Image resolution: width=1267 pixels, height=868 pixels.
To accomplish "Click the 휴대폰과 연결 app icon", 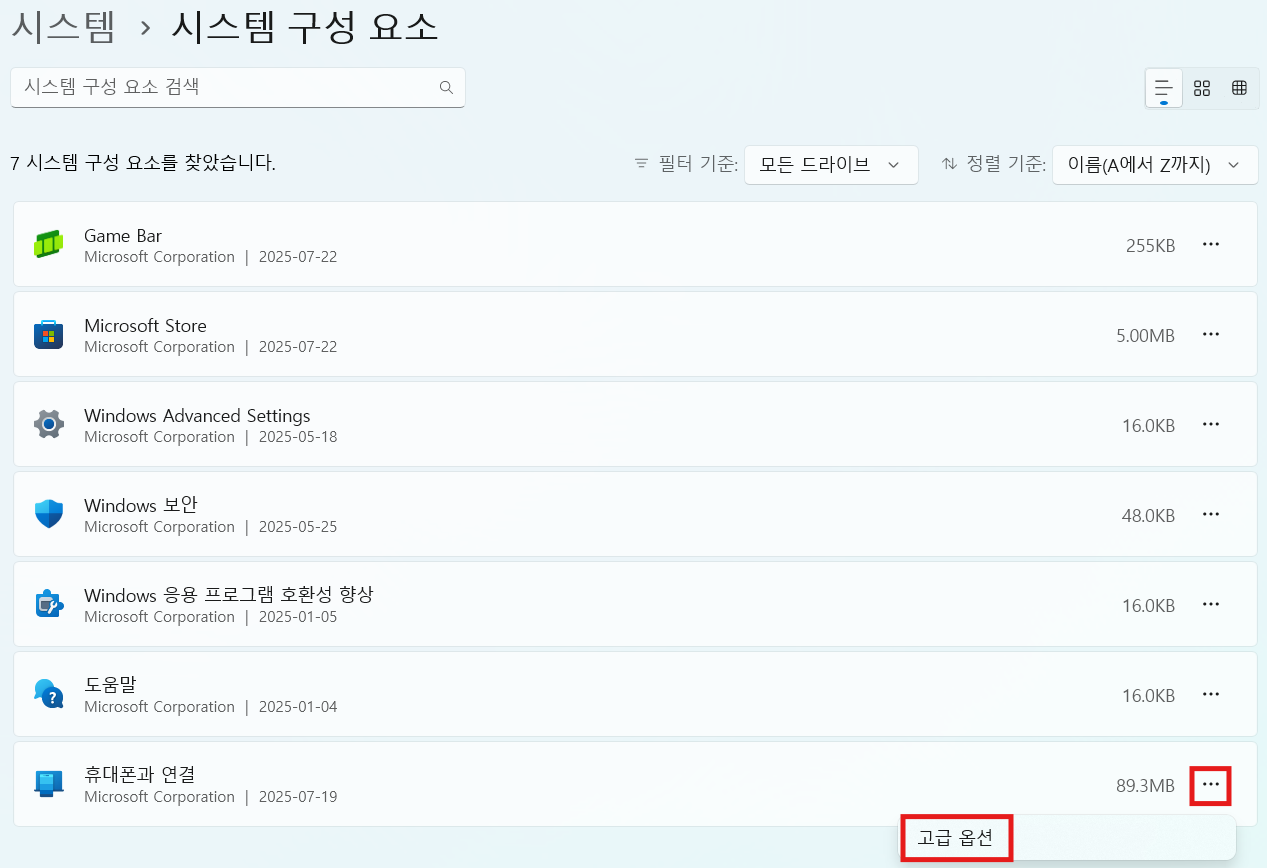I will (x=49, y=784).
